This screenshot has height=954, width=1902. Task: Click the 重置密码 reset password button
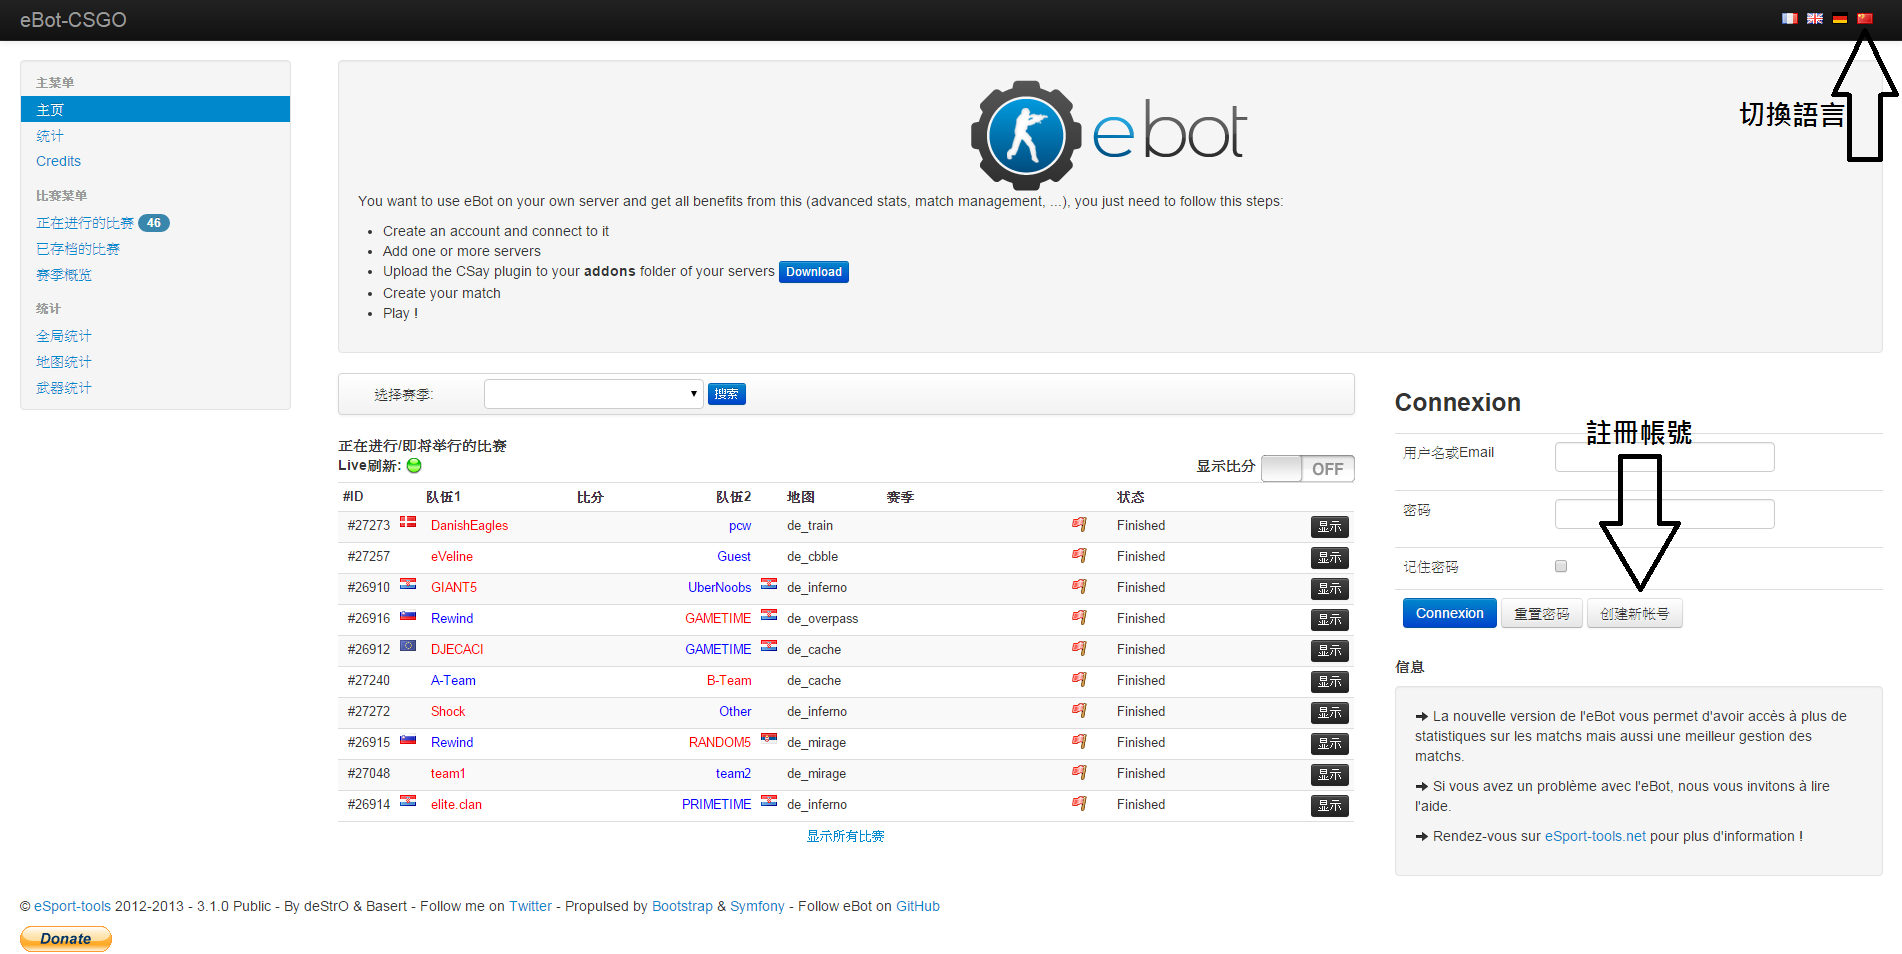coord(1542,613)
